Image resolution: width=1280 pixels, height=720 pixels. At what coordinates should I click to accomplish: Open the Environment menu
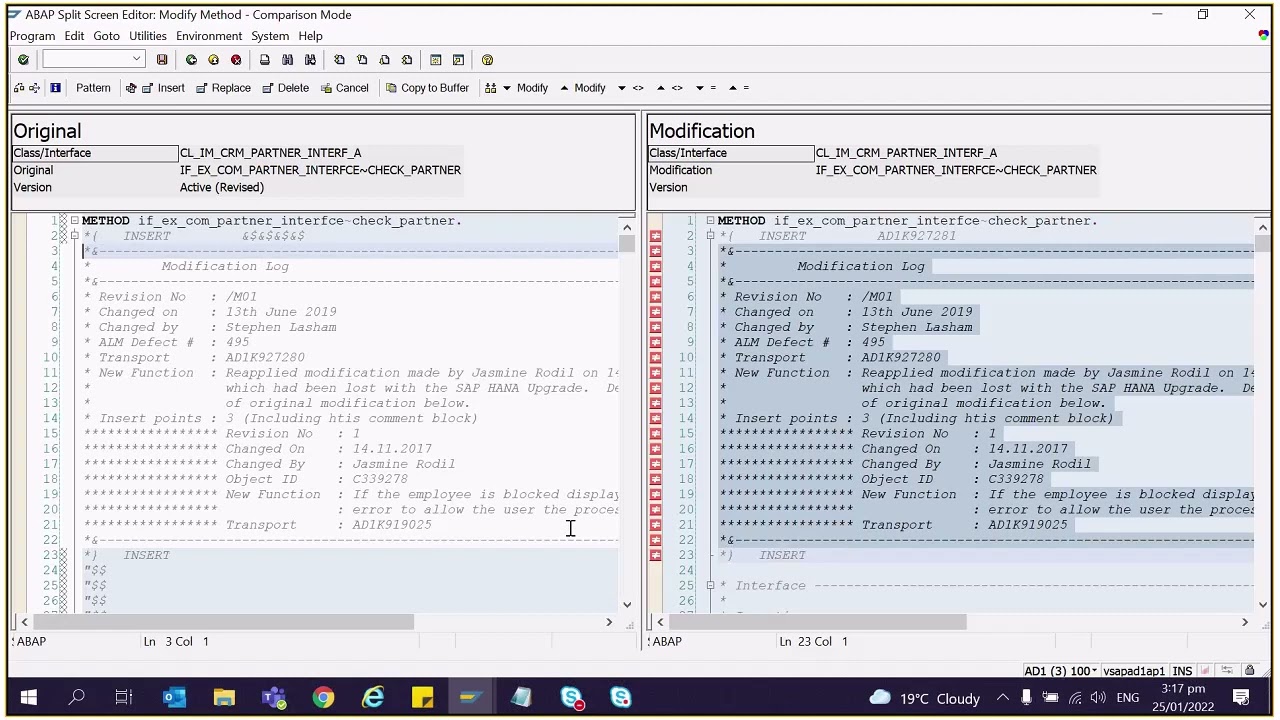coord(209,36)
